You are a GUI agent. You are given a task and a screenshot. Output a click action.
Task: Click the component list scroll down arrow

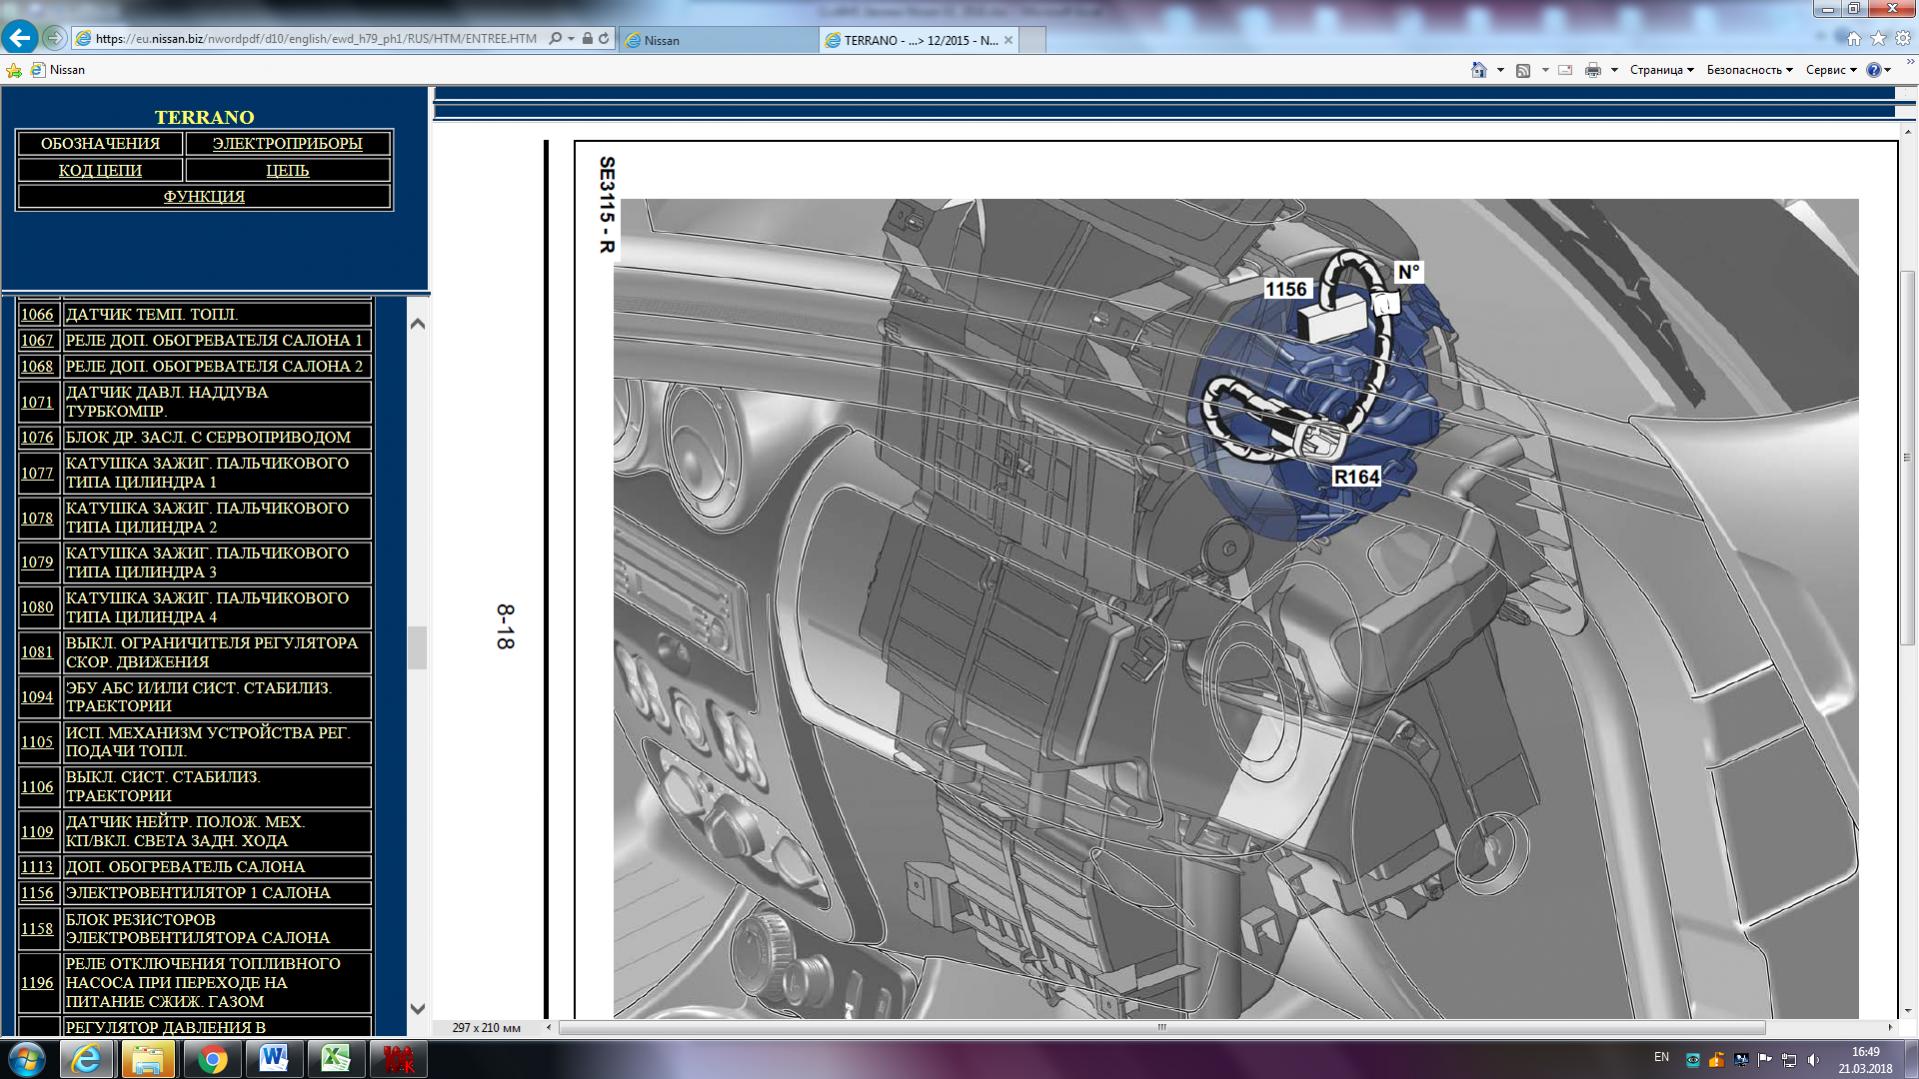tap(418, 1009)
